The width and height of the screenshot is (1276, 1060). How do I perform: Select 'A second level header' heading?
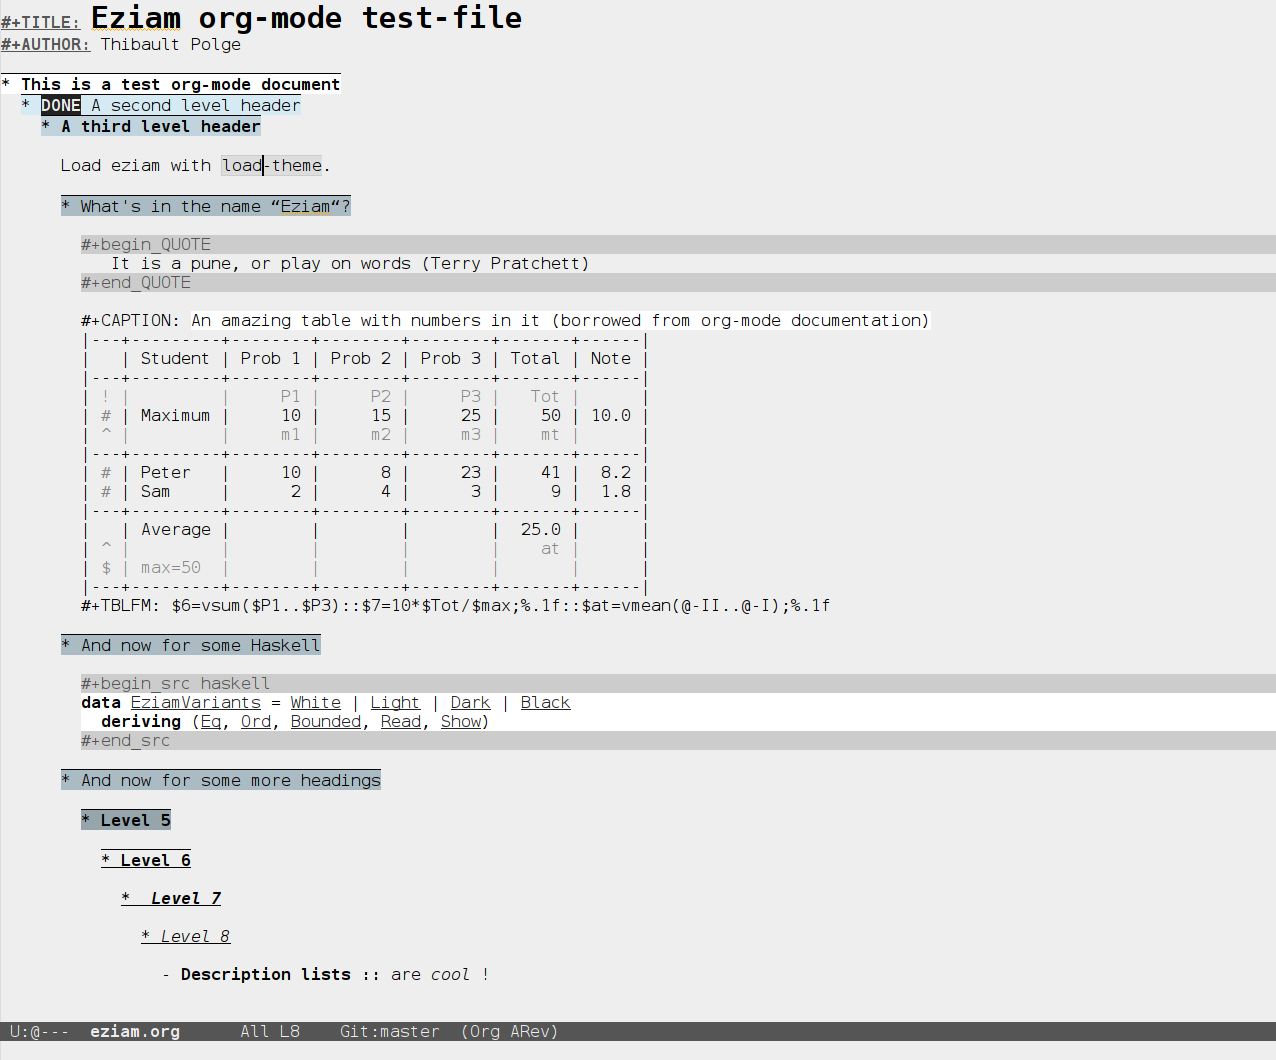[196, 106]
